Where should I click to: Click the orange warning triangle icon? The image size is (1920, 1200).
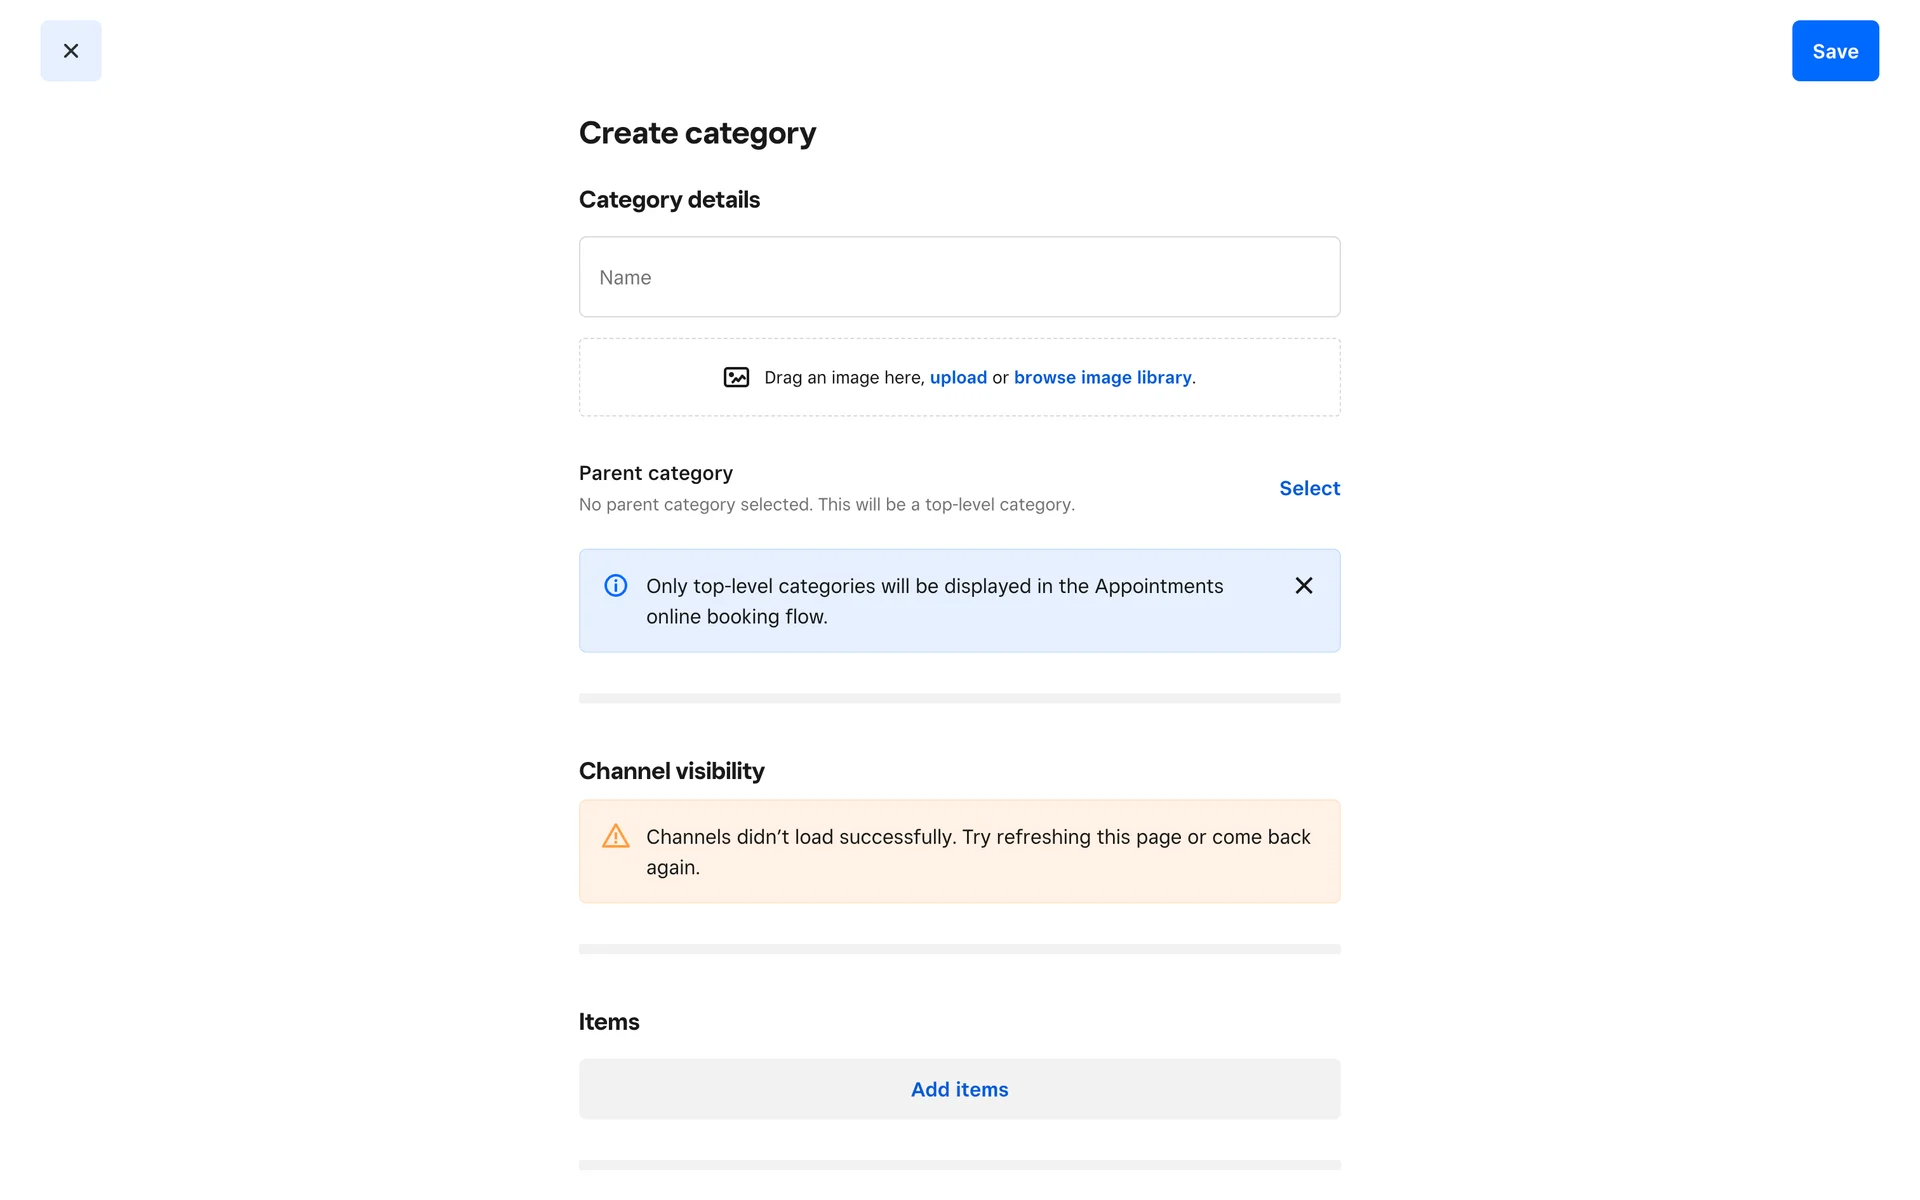point(616,836)
